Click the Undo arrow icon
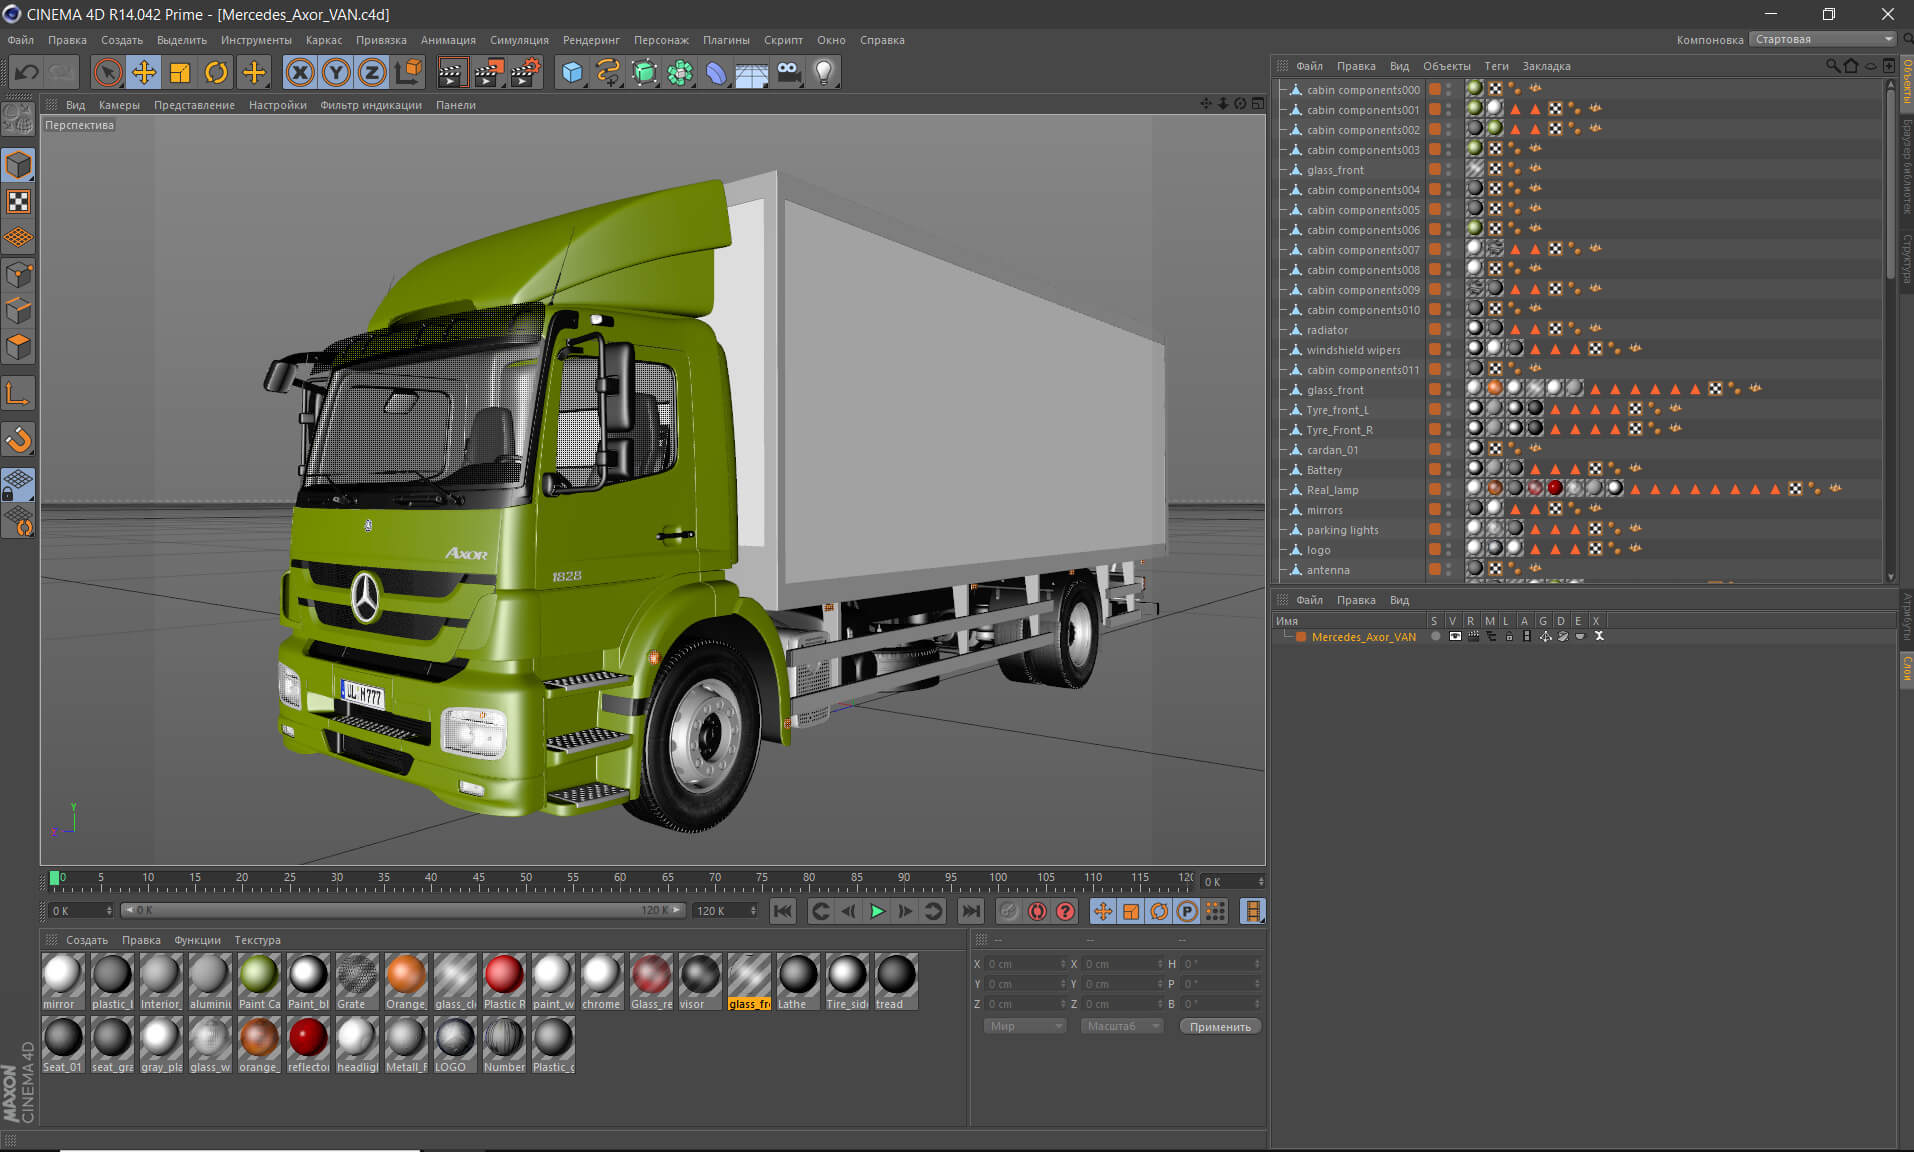This screenshot has width=1914, height=1152. tap(27, 72)
